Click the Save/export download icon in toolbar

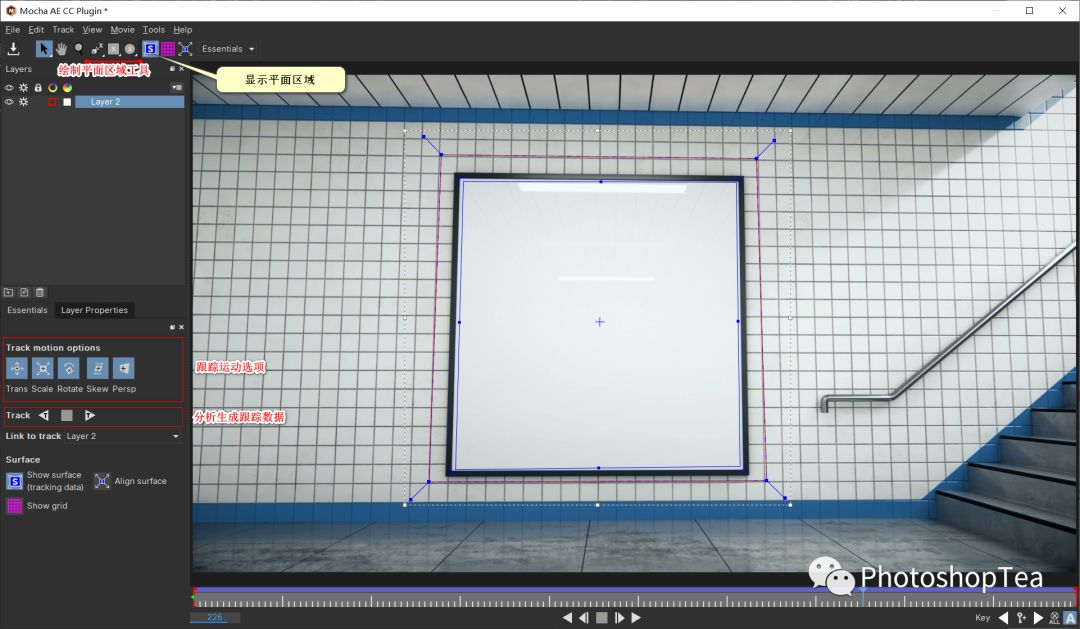tap(13, 49)
